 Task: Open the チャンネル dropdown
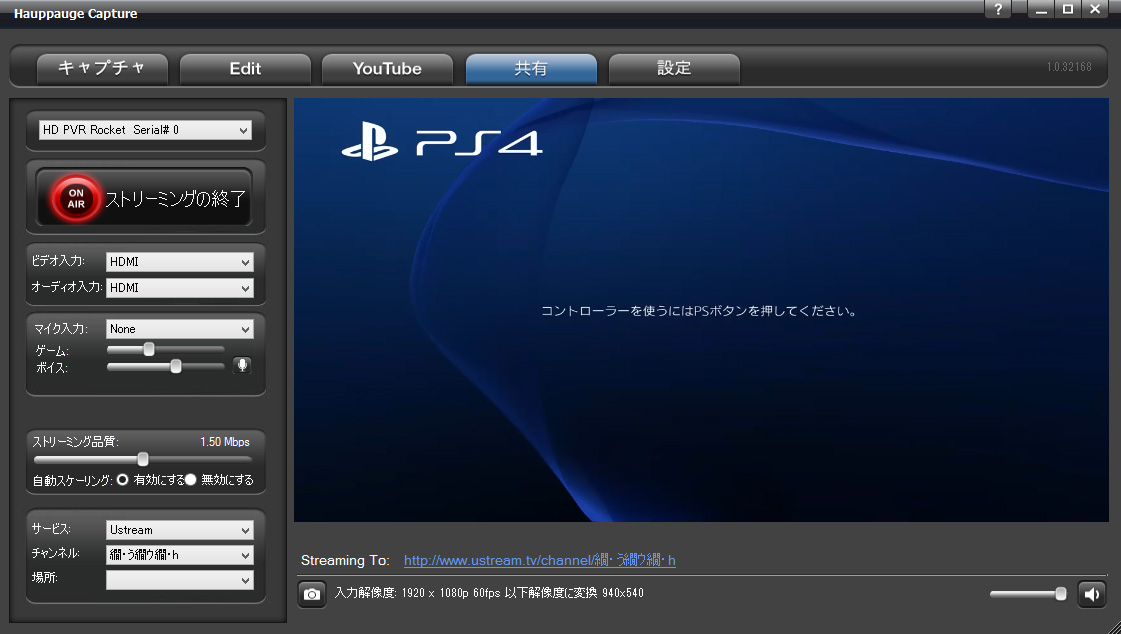click(x=179, y=555)
